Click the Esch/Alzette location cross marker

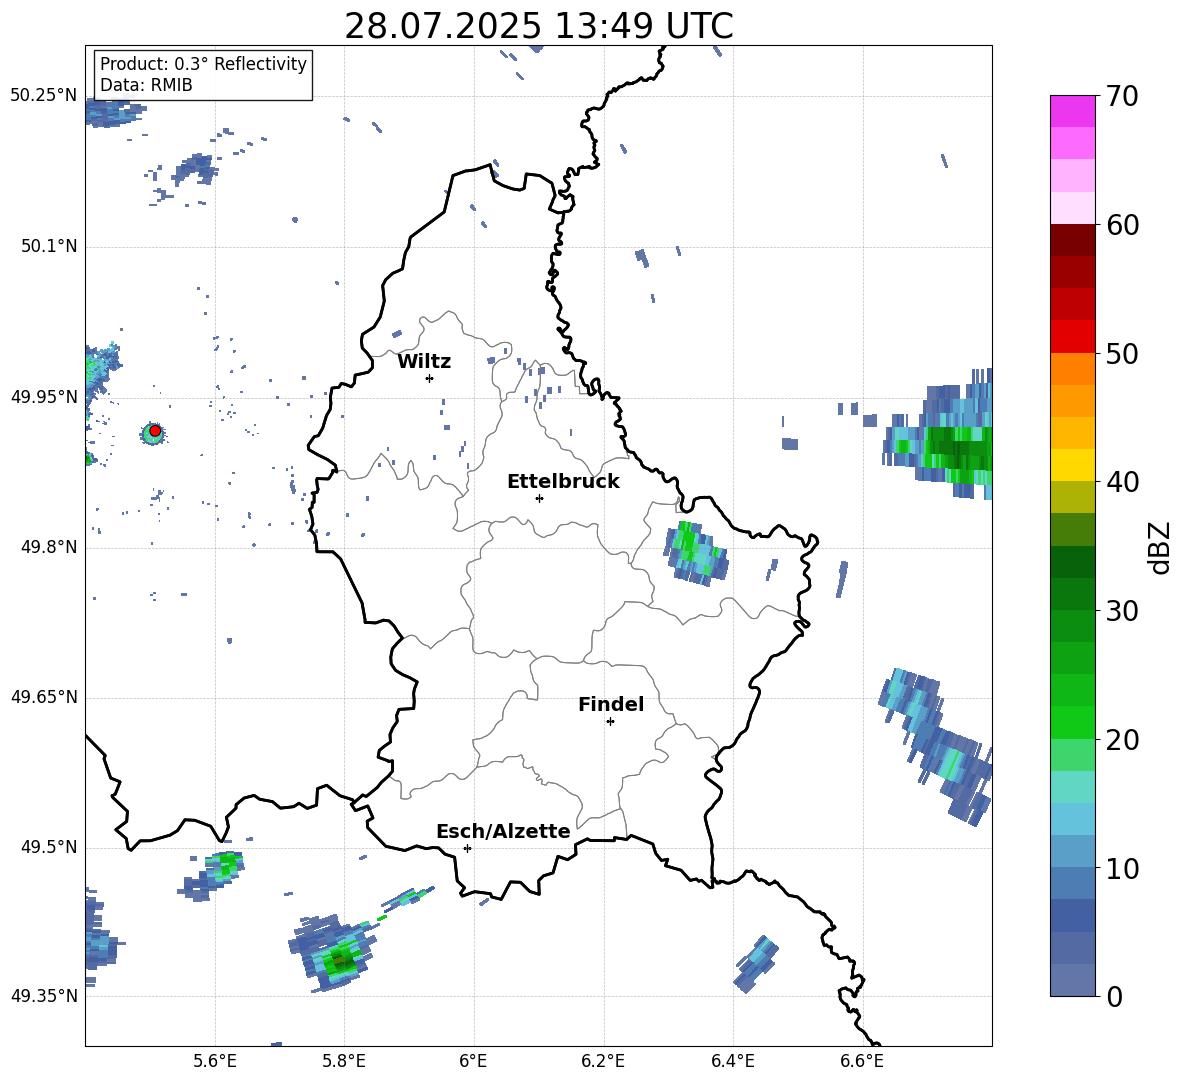[x=467, y=848]
